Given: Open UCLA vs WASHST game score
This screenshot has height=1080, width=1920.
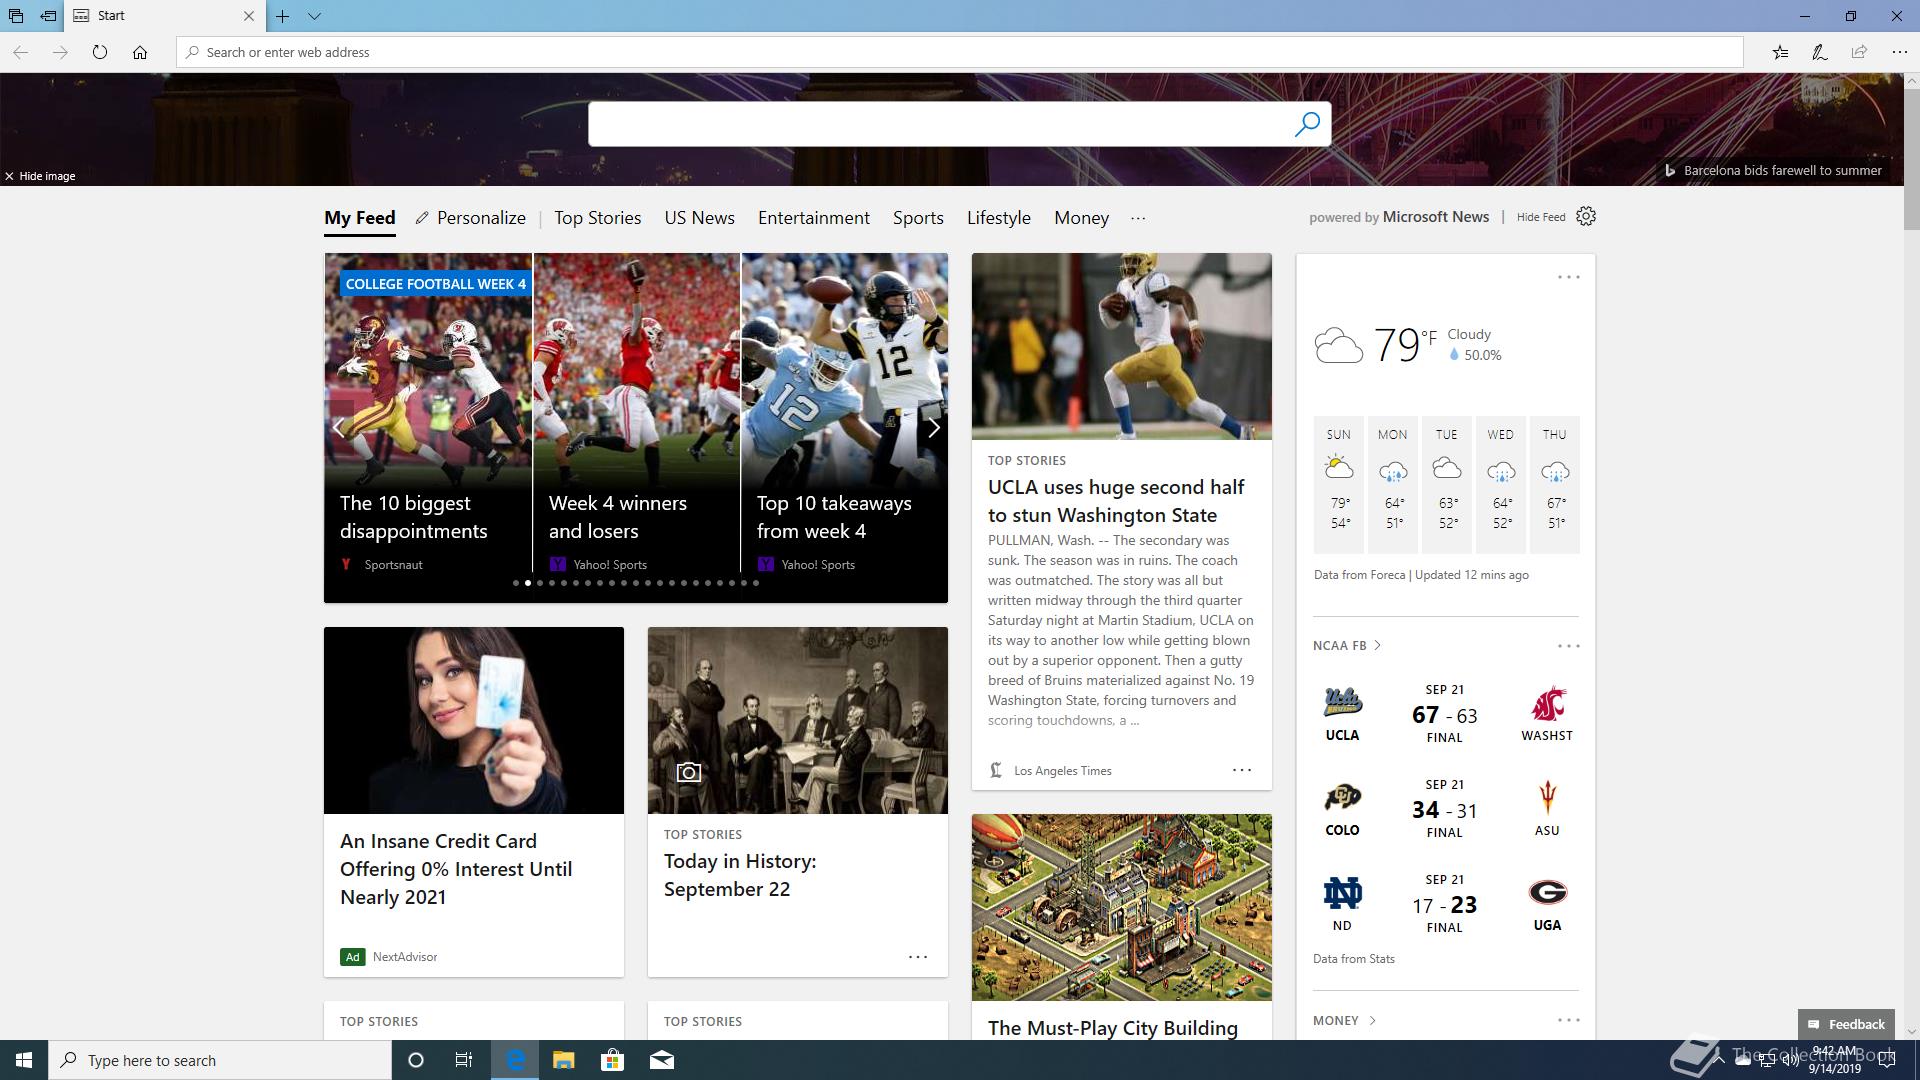Looking at the screenshot, I should pos(1445,713).
